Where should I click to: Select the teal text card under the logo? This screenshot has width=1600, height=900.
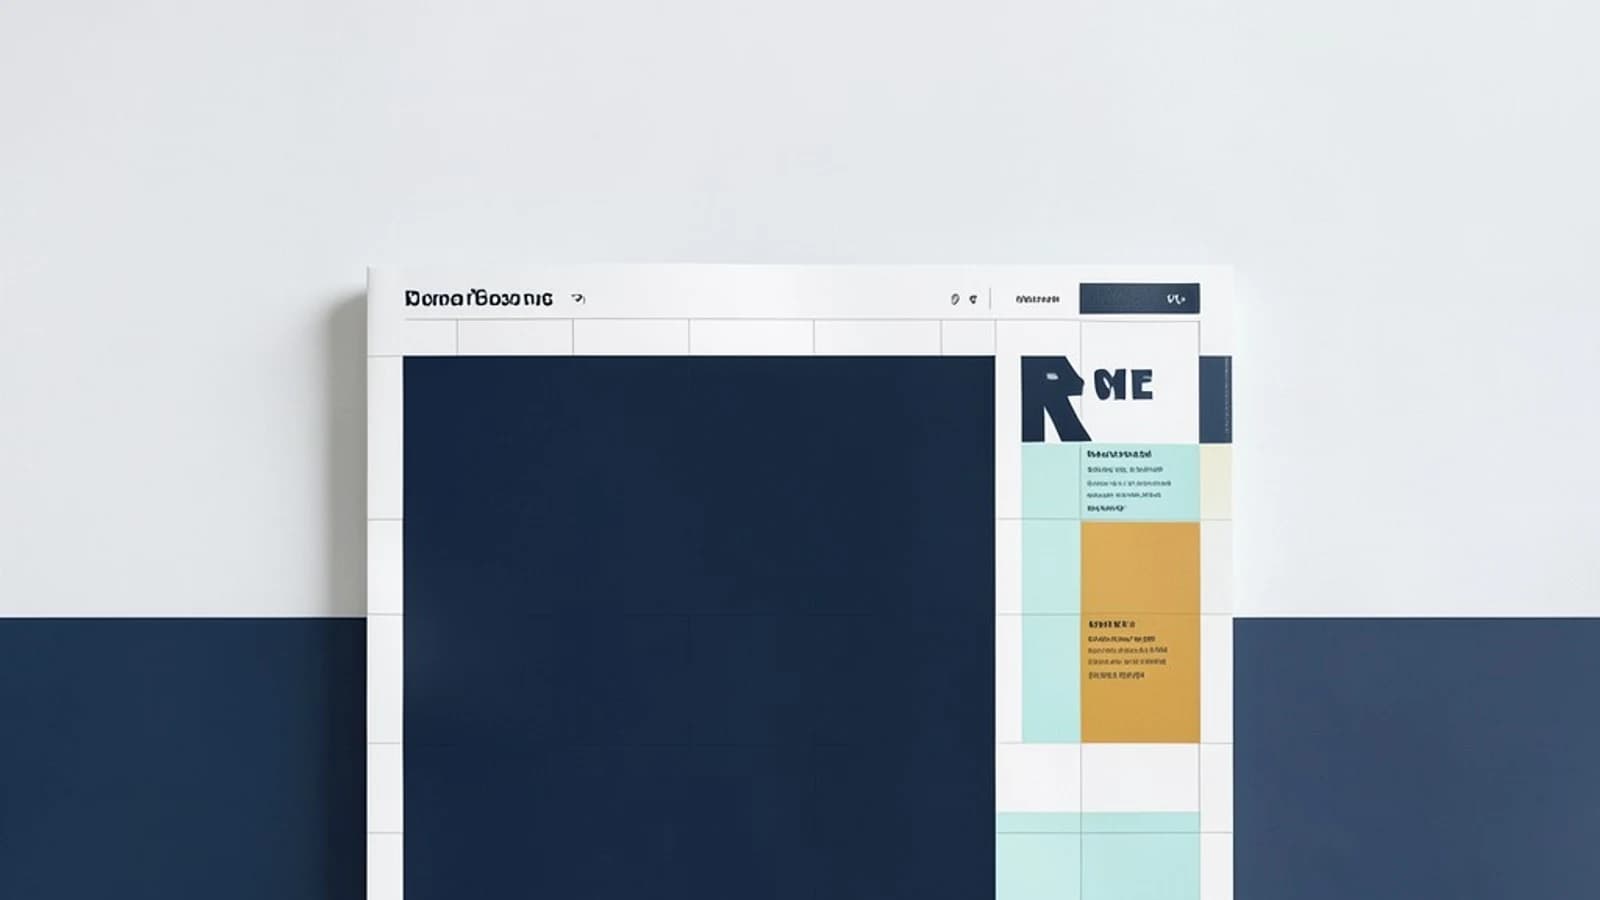(1140, 482)
